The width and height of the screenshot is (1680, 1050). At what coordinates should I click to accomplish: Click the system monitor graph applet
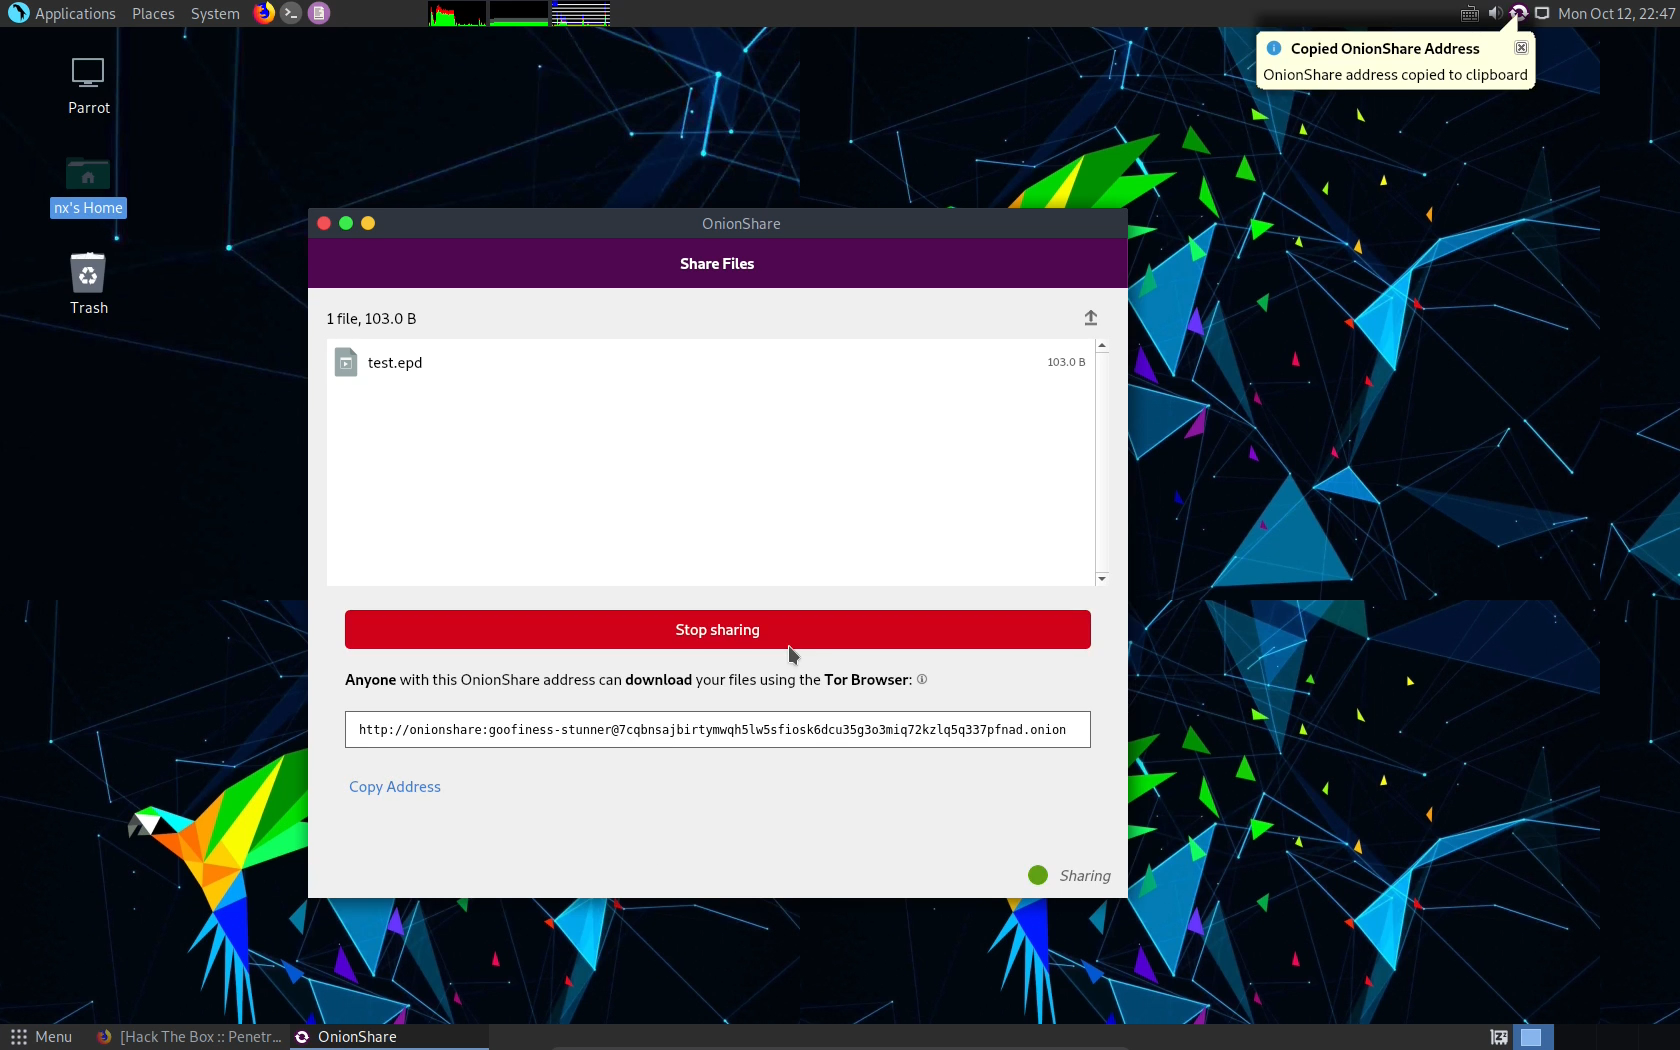point(519,13)
